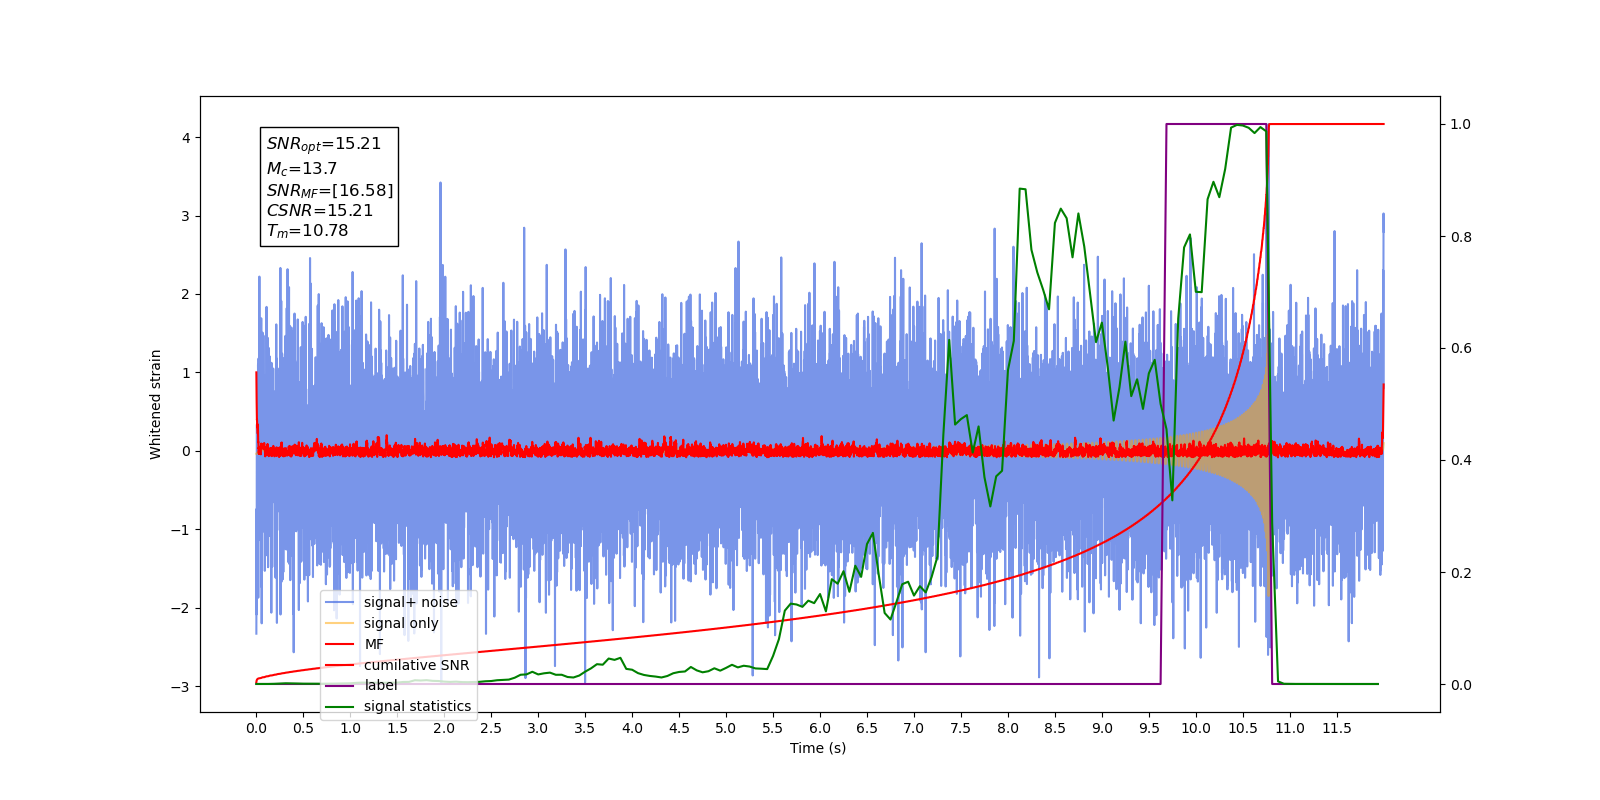Click the 8.0 tick on time axis
This screenshot has height=800, width=1600.
tap(1008, 728)
